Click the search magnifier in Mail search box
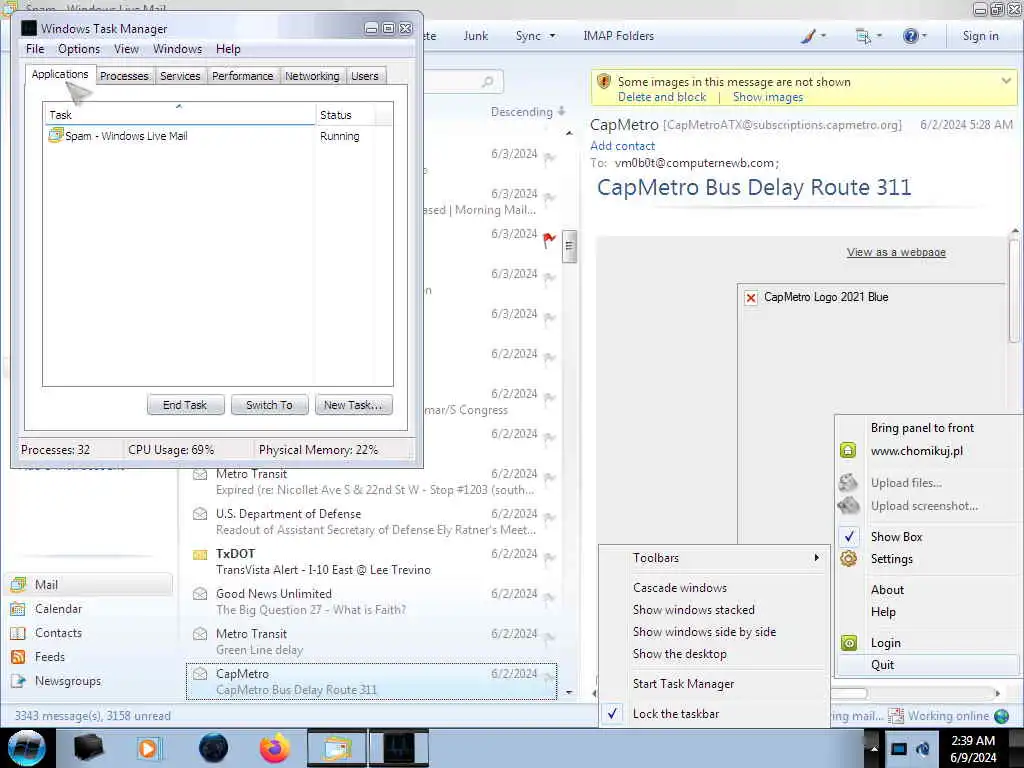 [487, 82]
